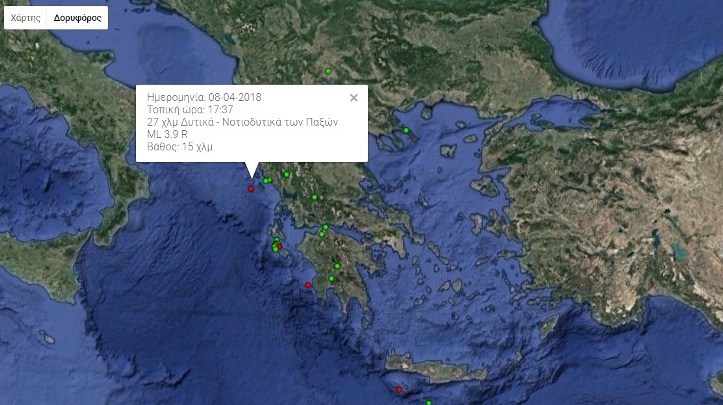This screenshot has width=723, height=405.
Task: Click the green marker in central mainland Greece
Action: [314, 197]
